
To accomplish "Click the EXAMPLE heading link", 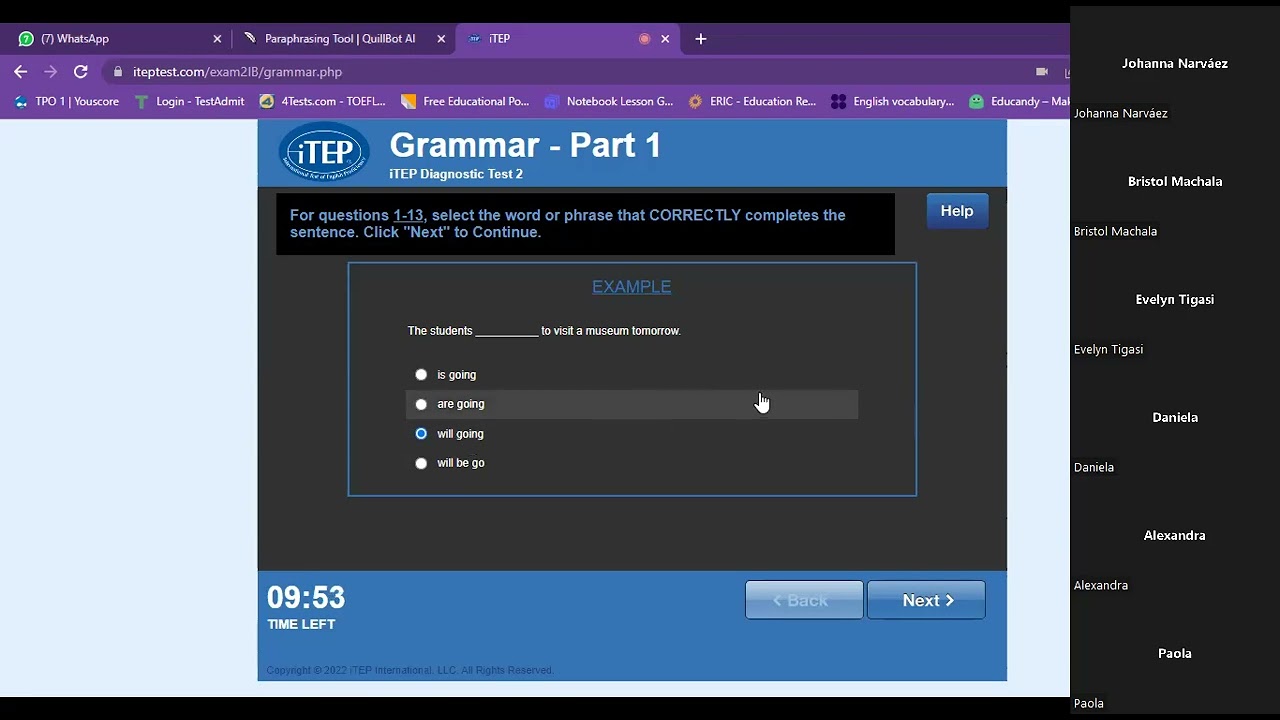I will (x=631, y=287).
